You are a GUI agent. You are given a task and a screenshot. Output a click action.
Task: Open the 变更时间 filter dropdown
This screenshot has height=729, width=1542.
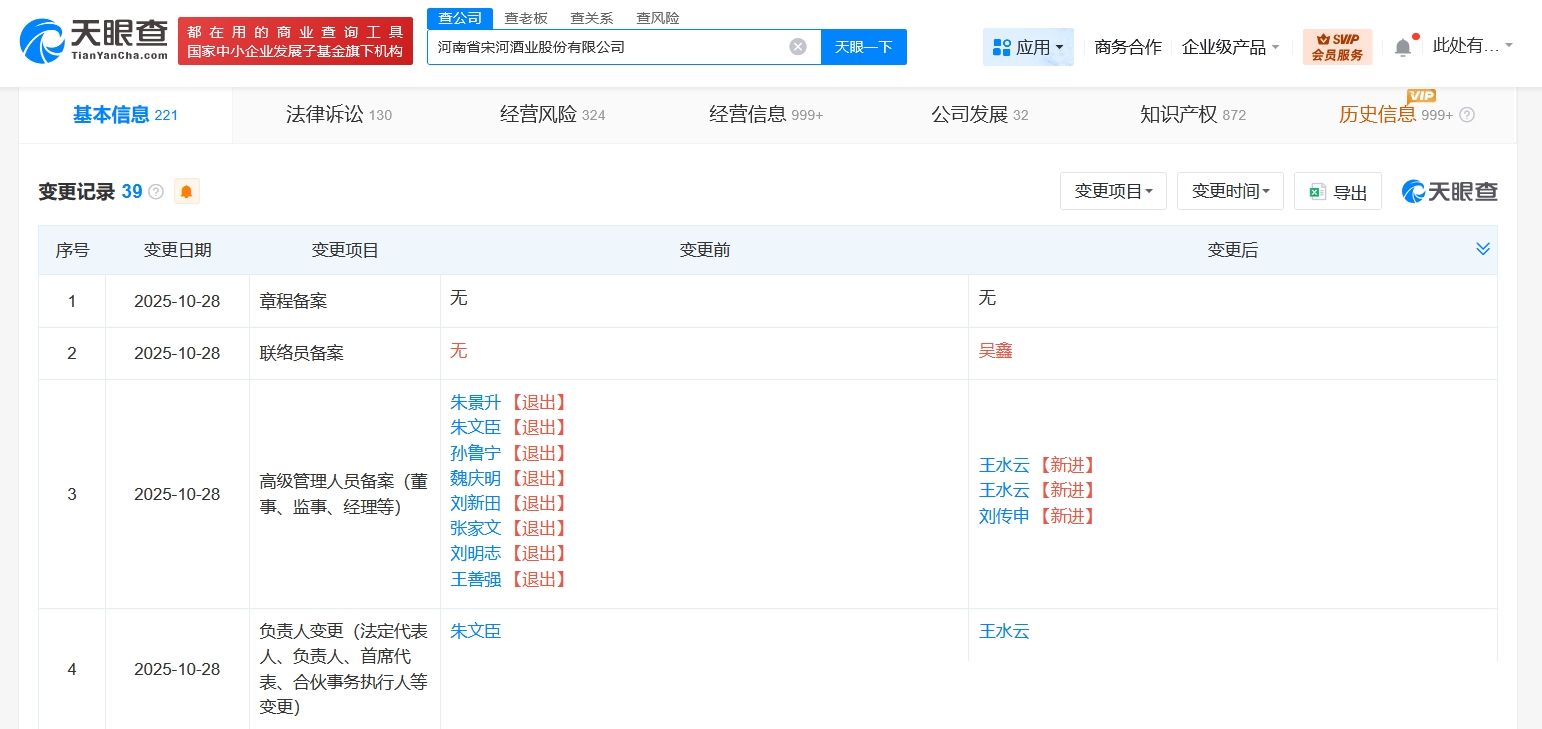1230,191
